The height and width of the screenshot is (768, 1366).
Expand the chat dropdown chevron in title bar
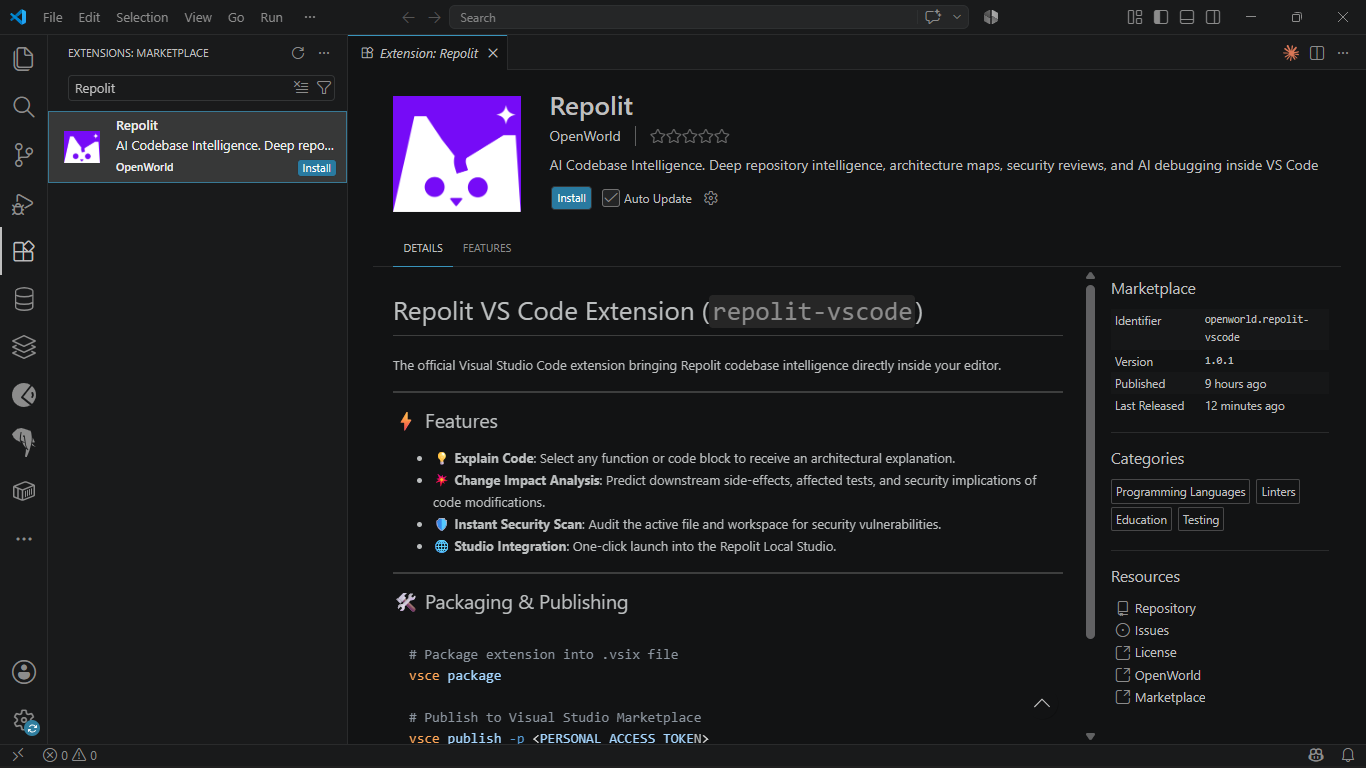957,17
